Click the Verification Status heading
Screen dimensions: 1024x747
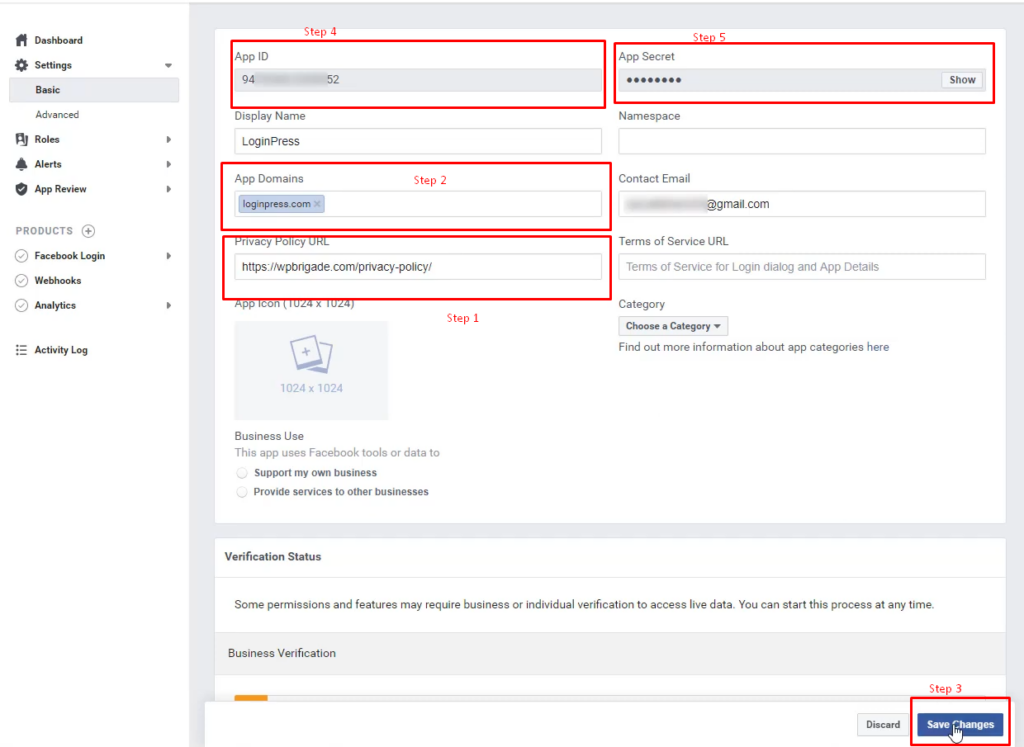click(x=273, y=557)
